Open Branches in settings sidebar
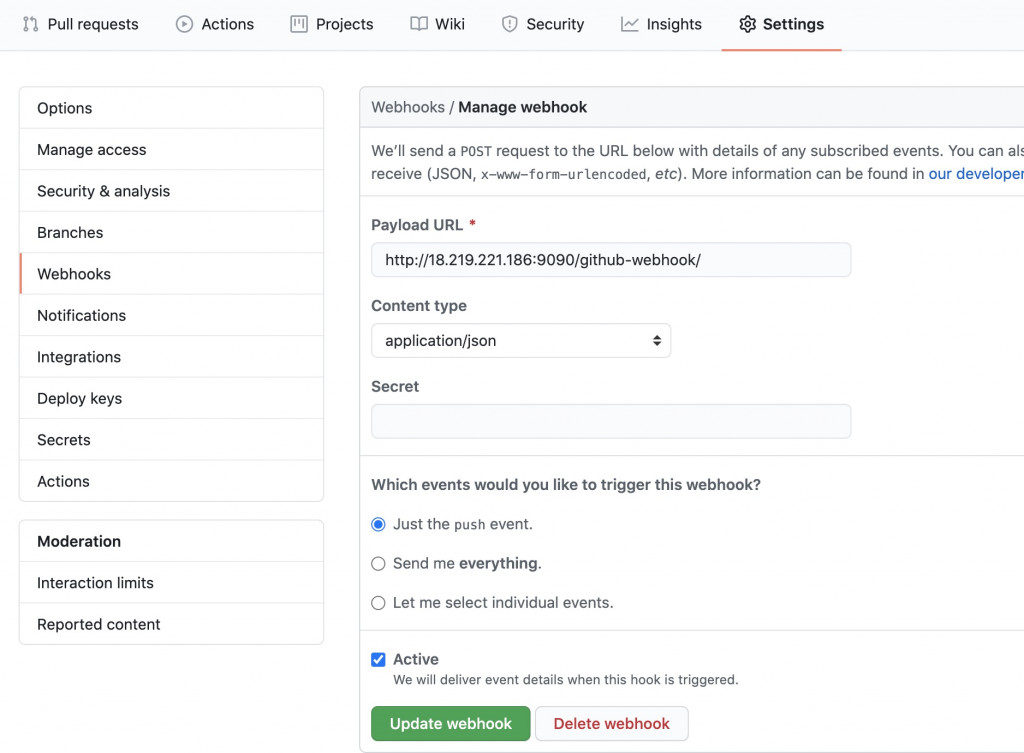1024x753 pixels. click(70, 233)
